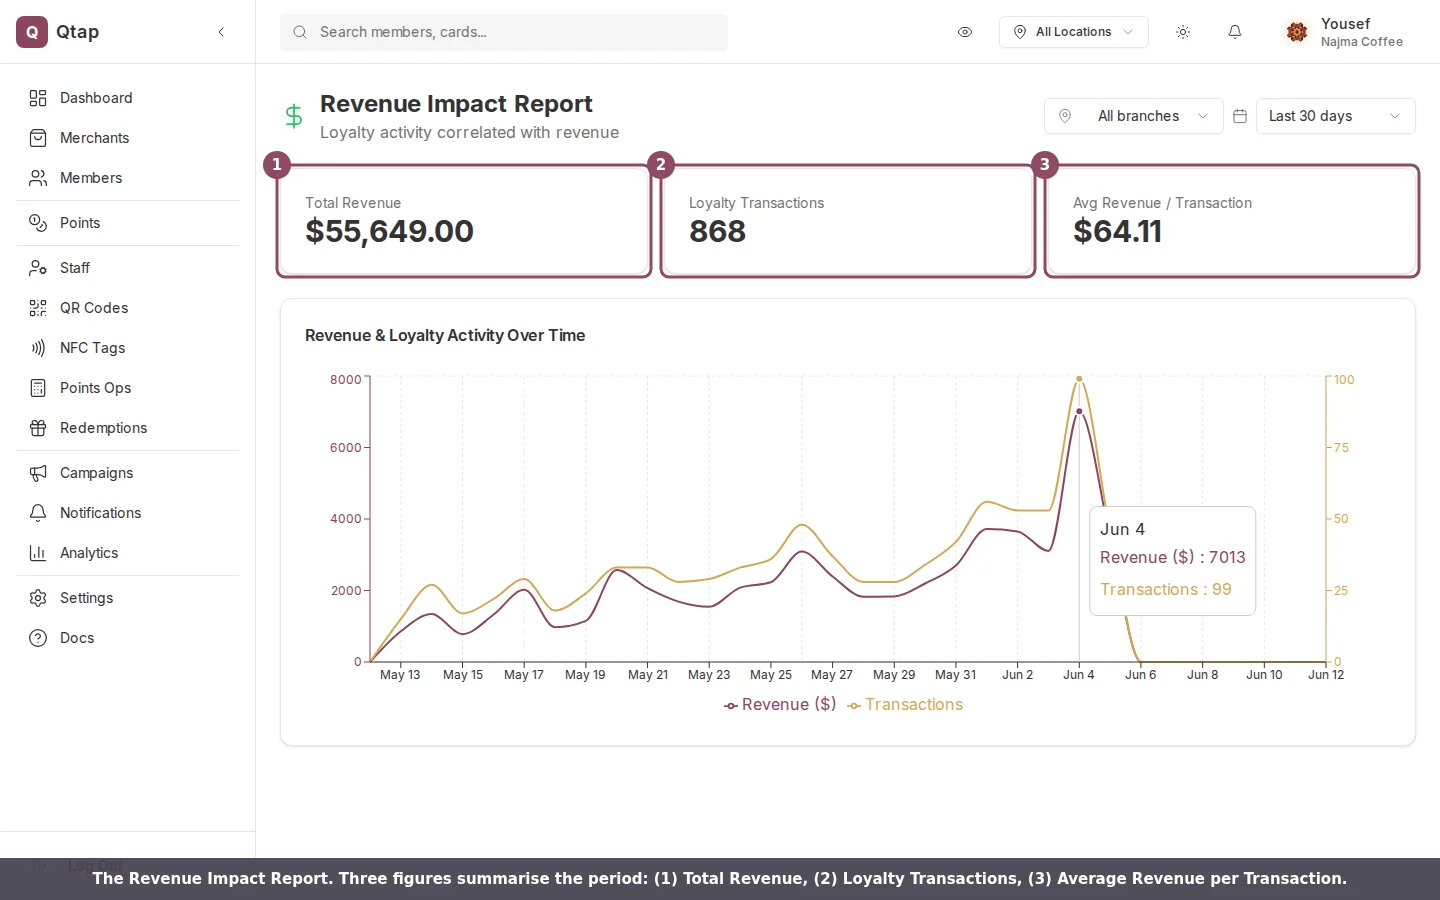
Task: Click the Points Ops receipt icon
Action: click(38, 388)
